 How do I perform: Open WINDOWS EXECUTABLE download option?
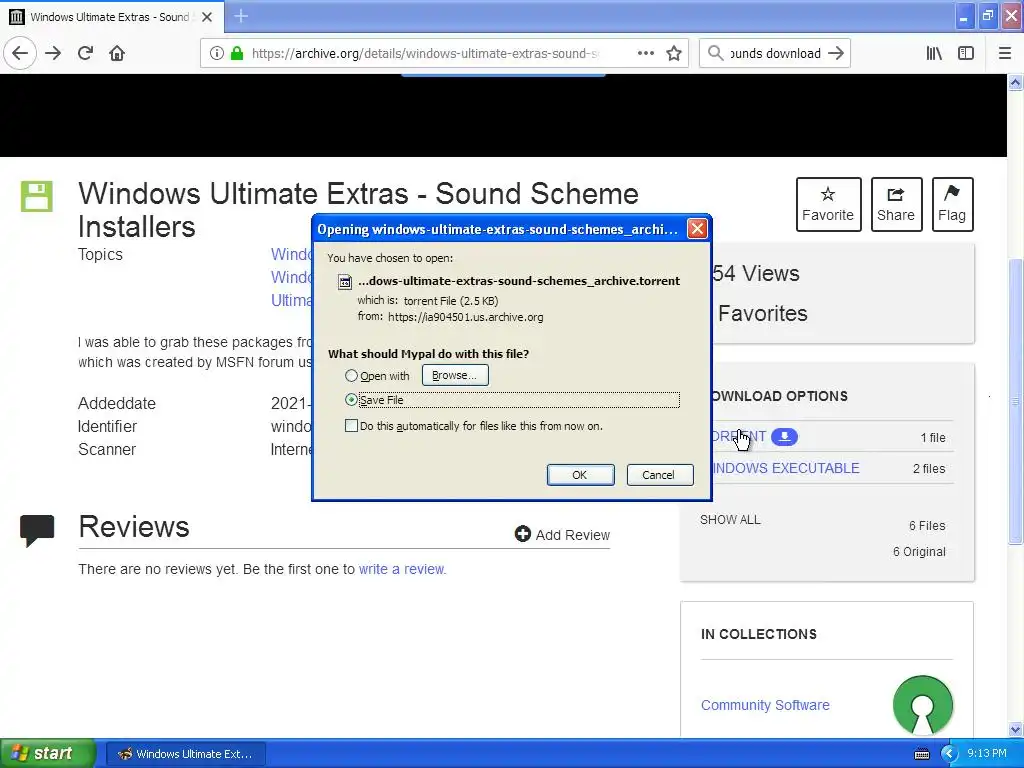click(786, 468)
